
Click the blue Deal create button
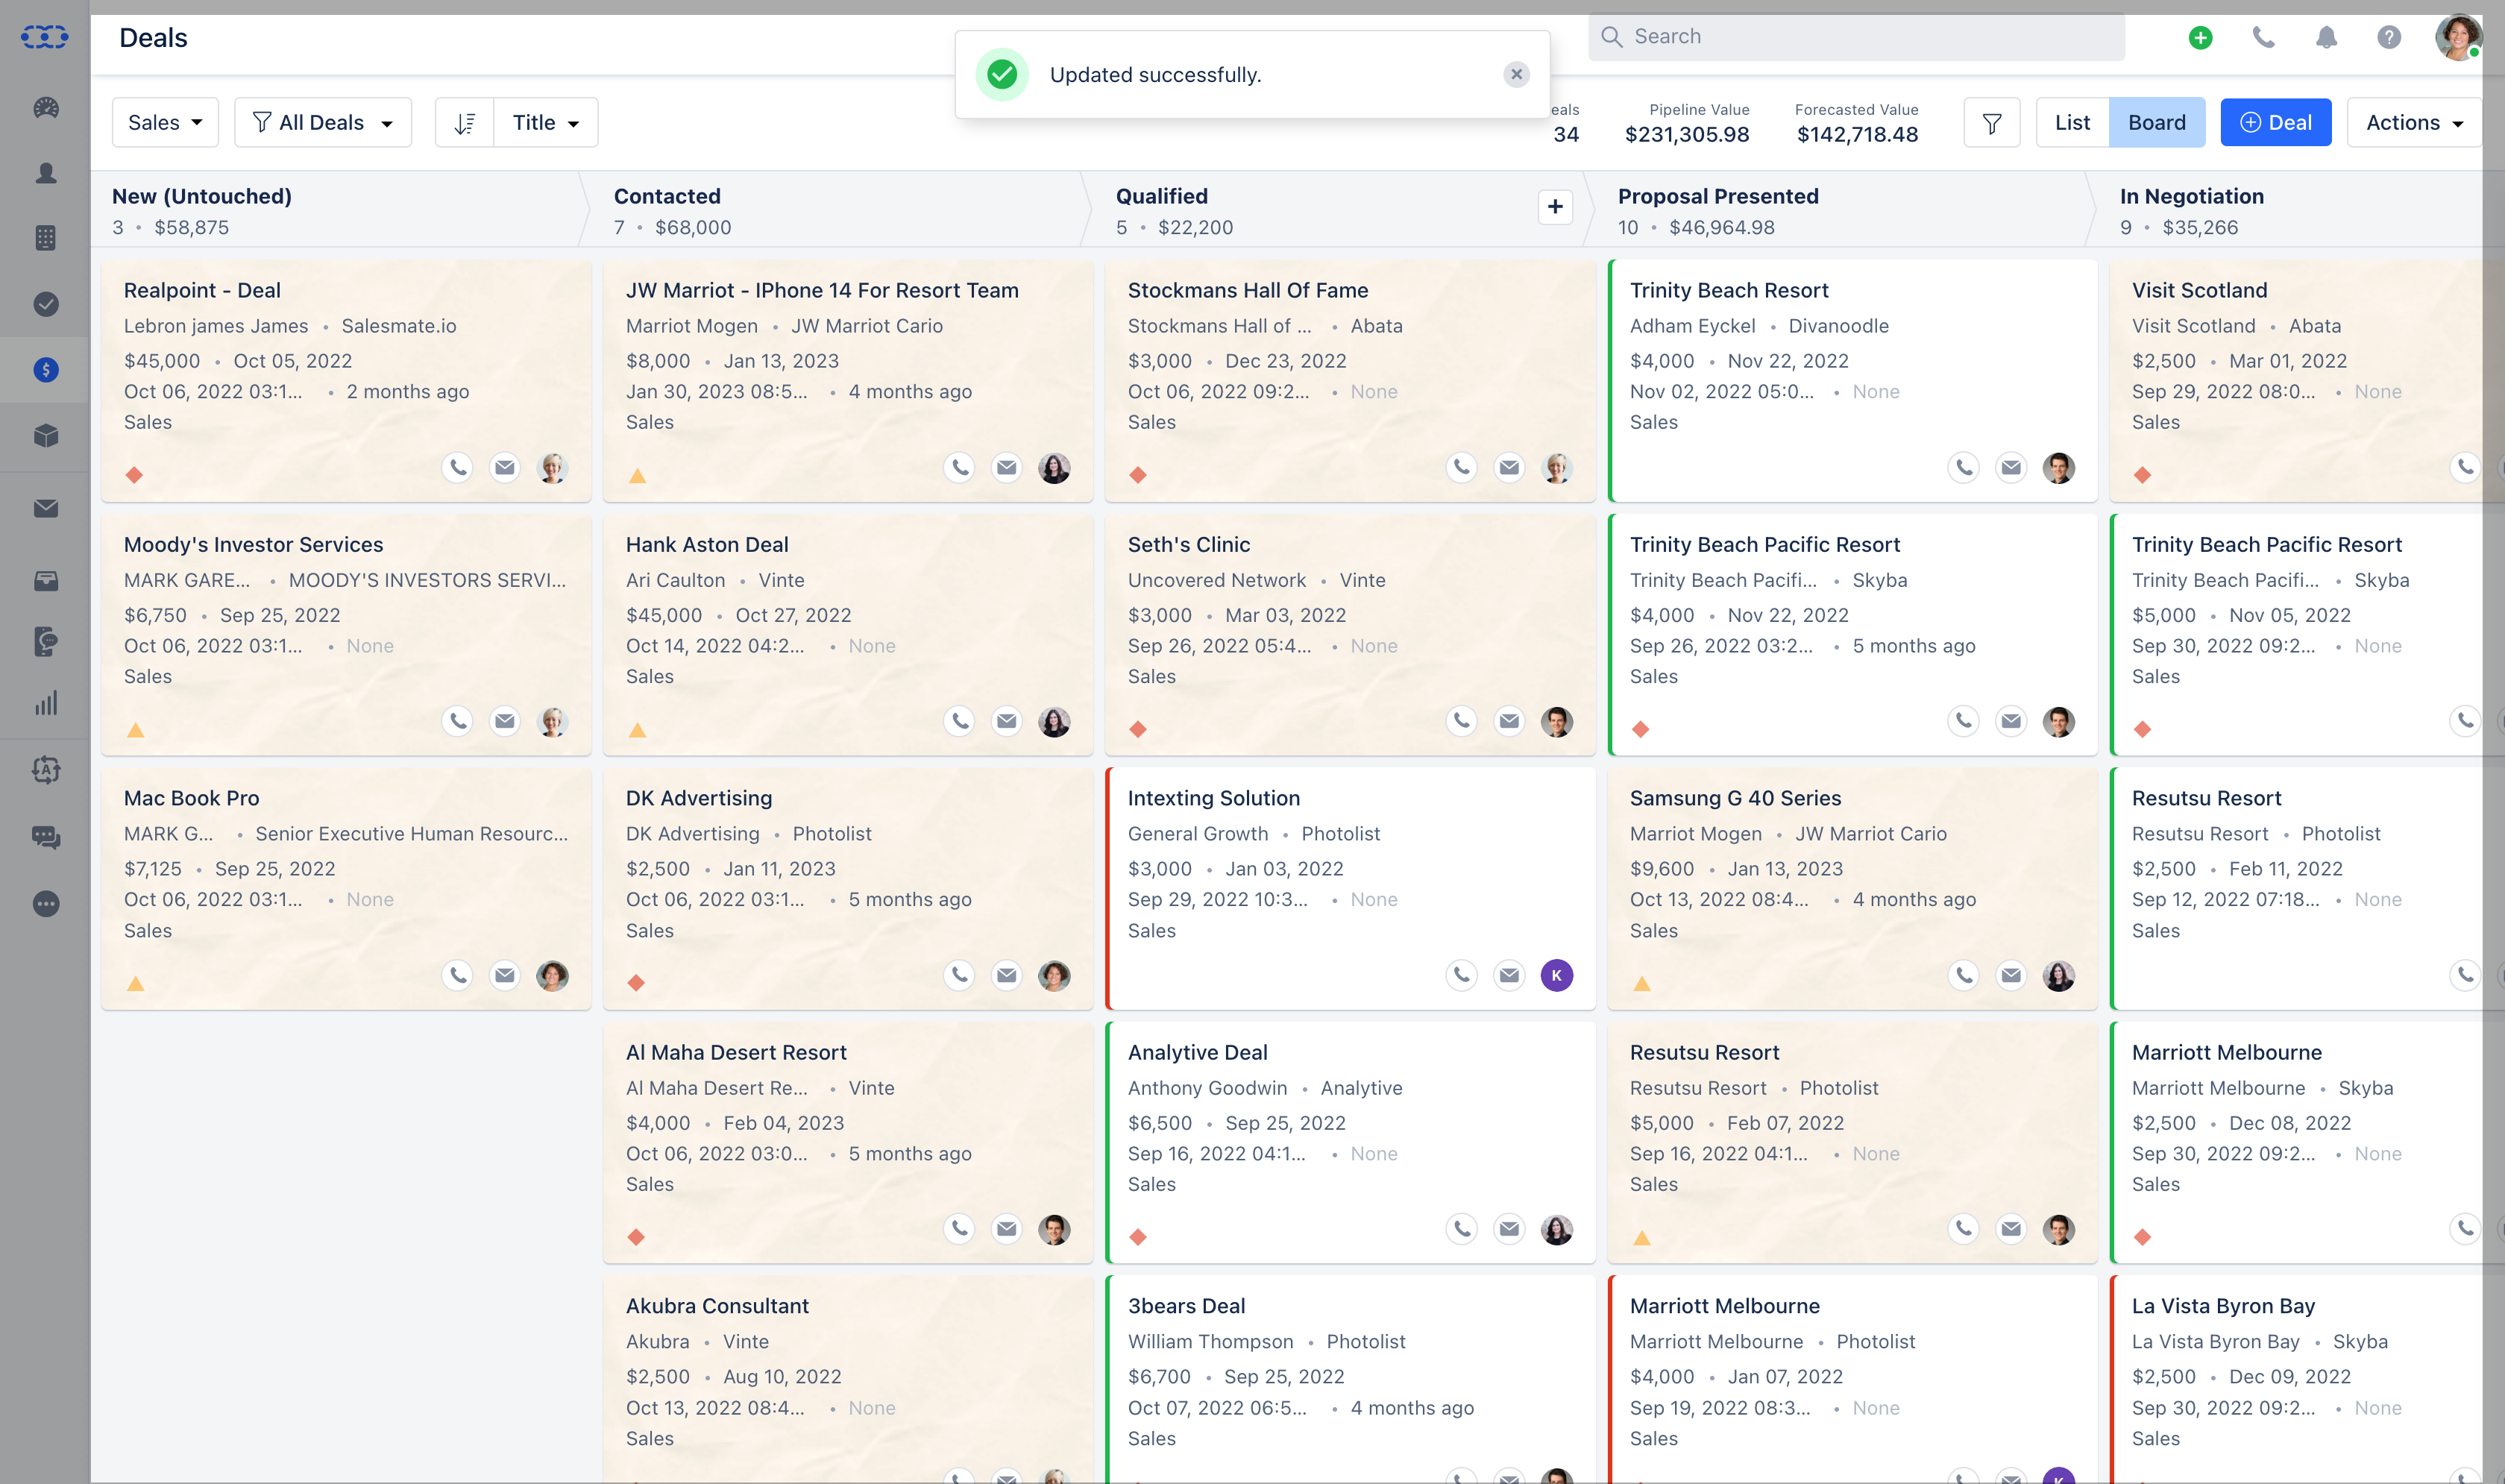(x=2276, y=123)
